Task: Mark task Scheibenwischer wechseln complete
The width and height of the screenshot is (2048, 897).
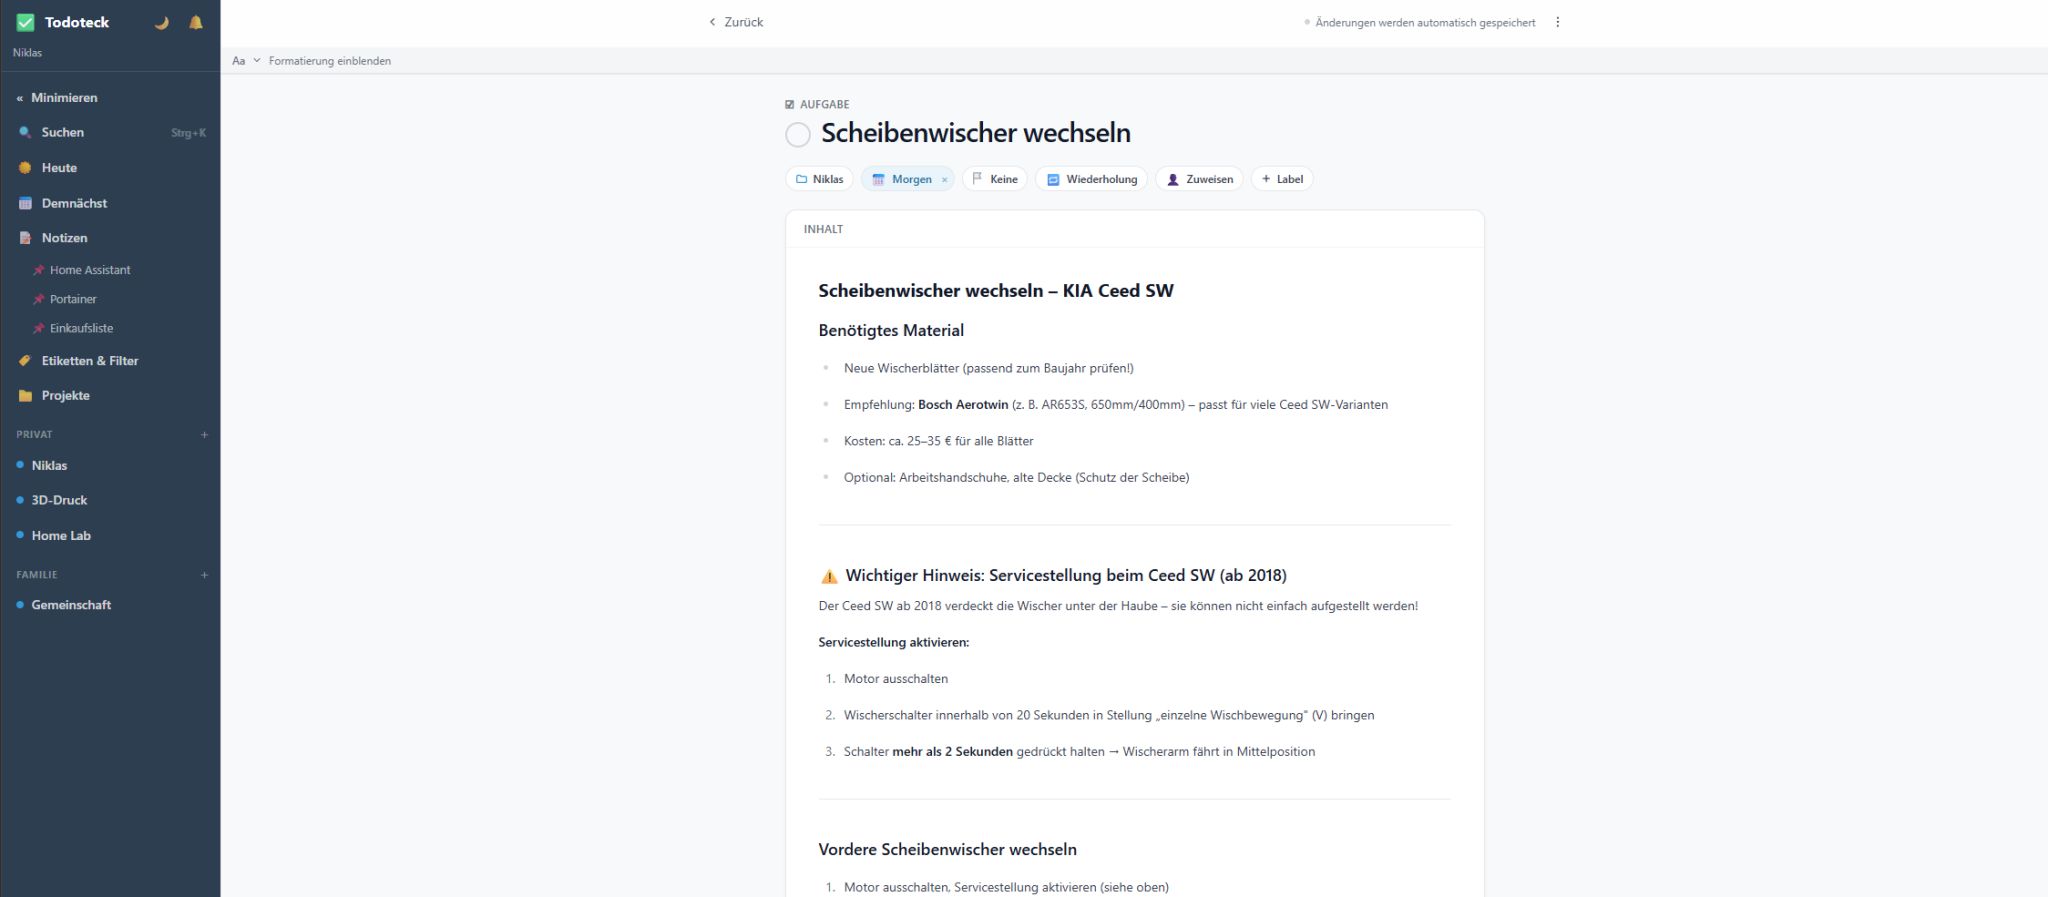Action: pyautogui.click(x=798, y=134)
